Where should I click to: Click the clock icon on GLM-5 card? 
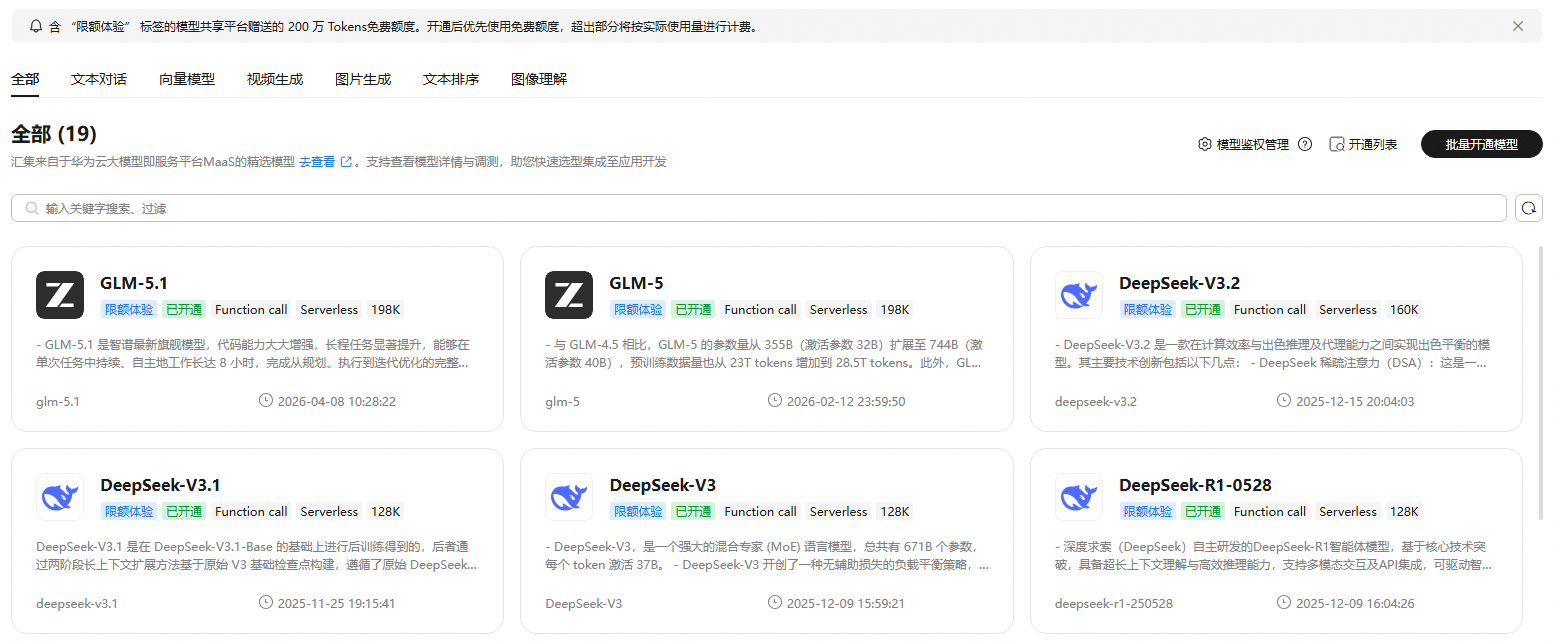(x=775, y=401)
